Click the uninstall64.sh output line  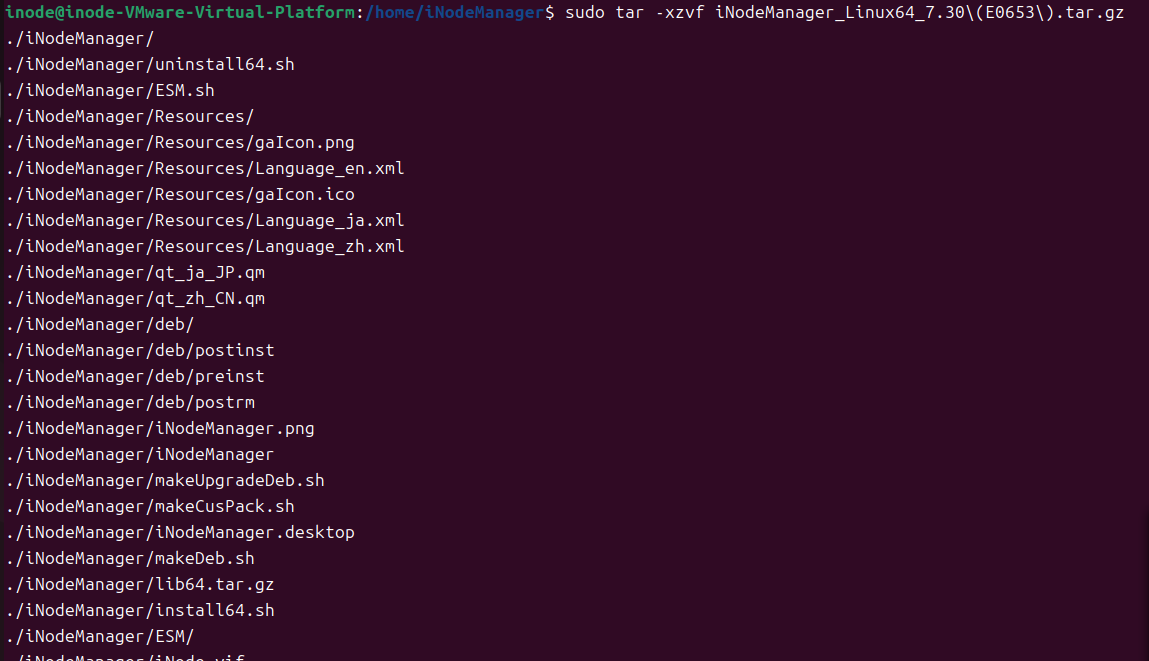pyautogui.click(x=150, y=64)
